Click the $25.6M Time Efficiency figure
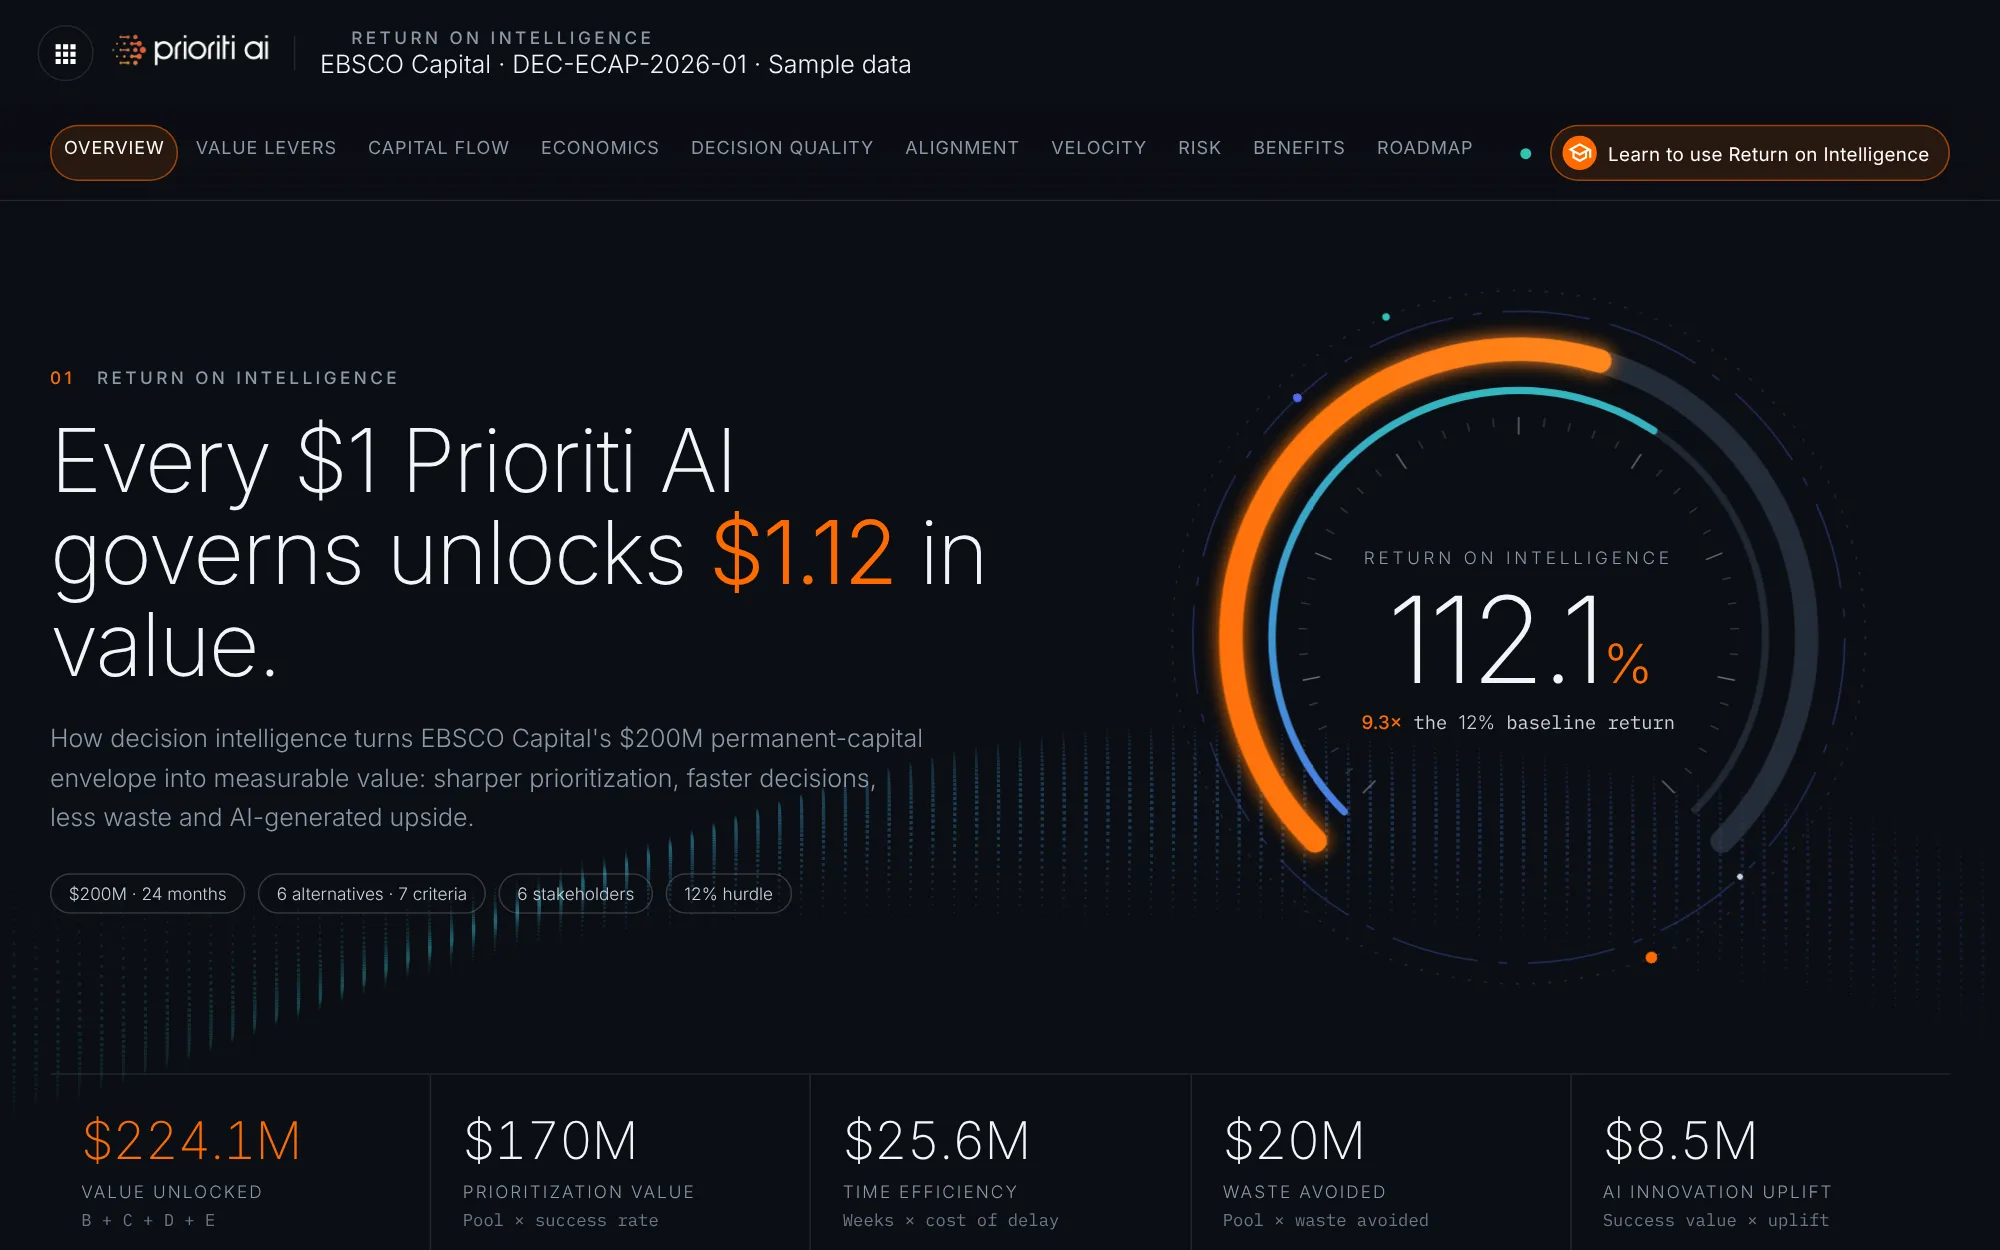The image size is (2000, 1250). pyautogui.click(x=936, y=1141)
